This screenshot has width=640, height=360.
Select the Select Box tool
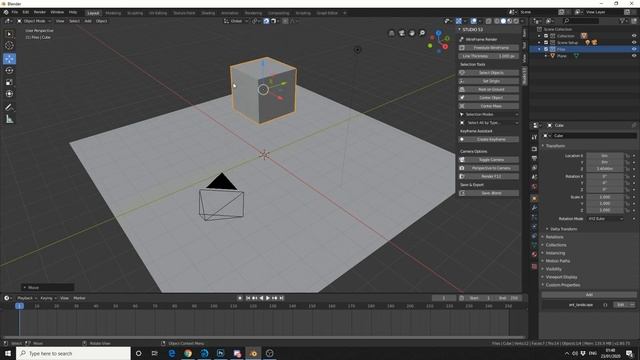[9, 34]
